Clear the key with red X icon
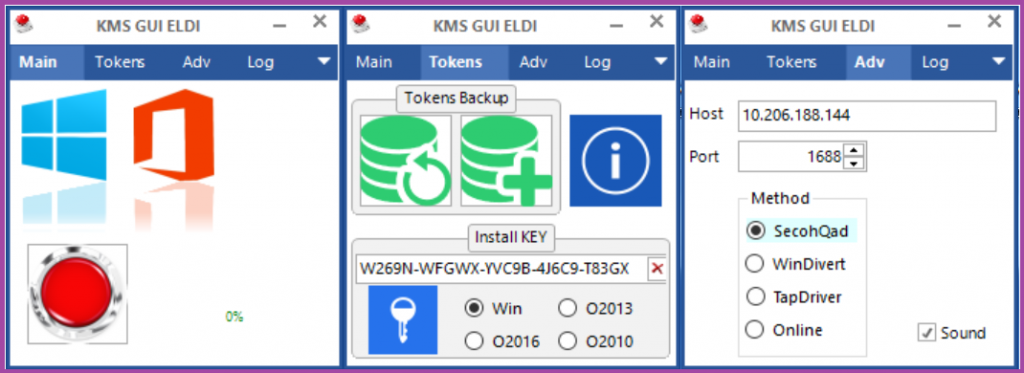Image resolution: width=1024 pixels, height=373 pixels. pyautogui.click(x=657, y=268)
